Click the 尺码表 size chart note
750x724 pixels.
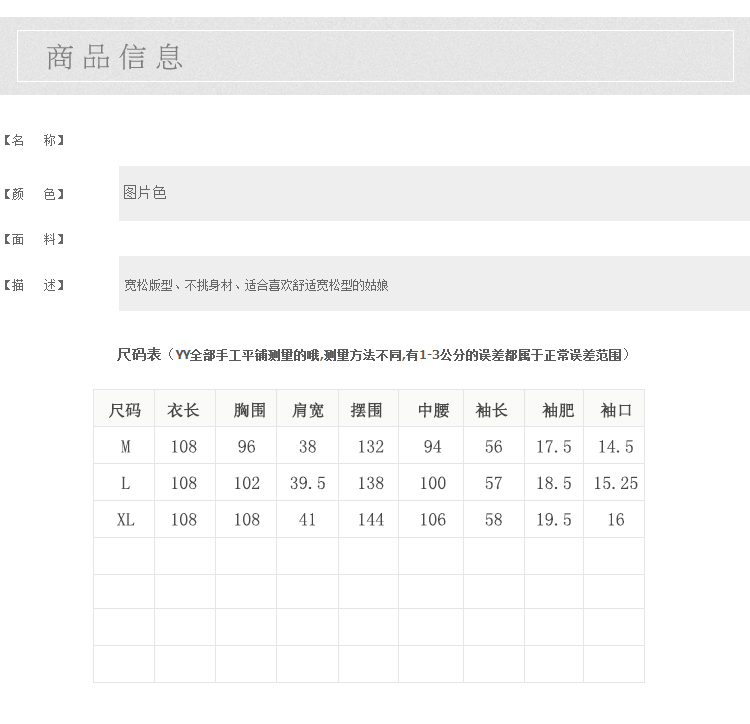pos(373,355)
